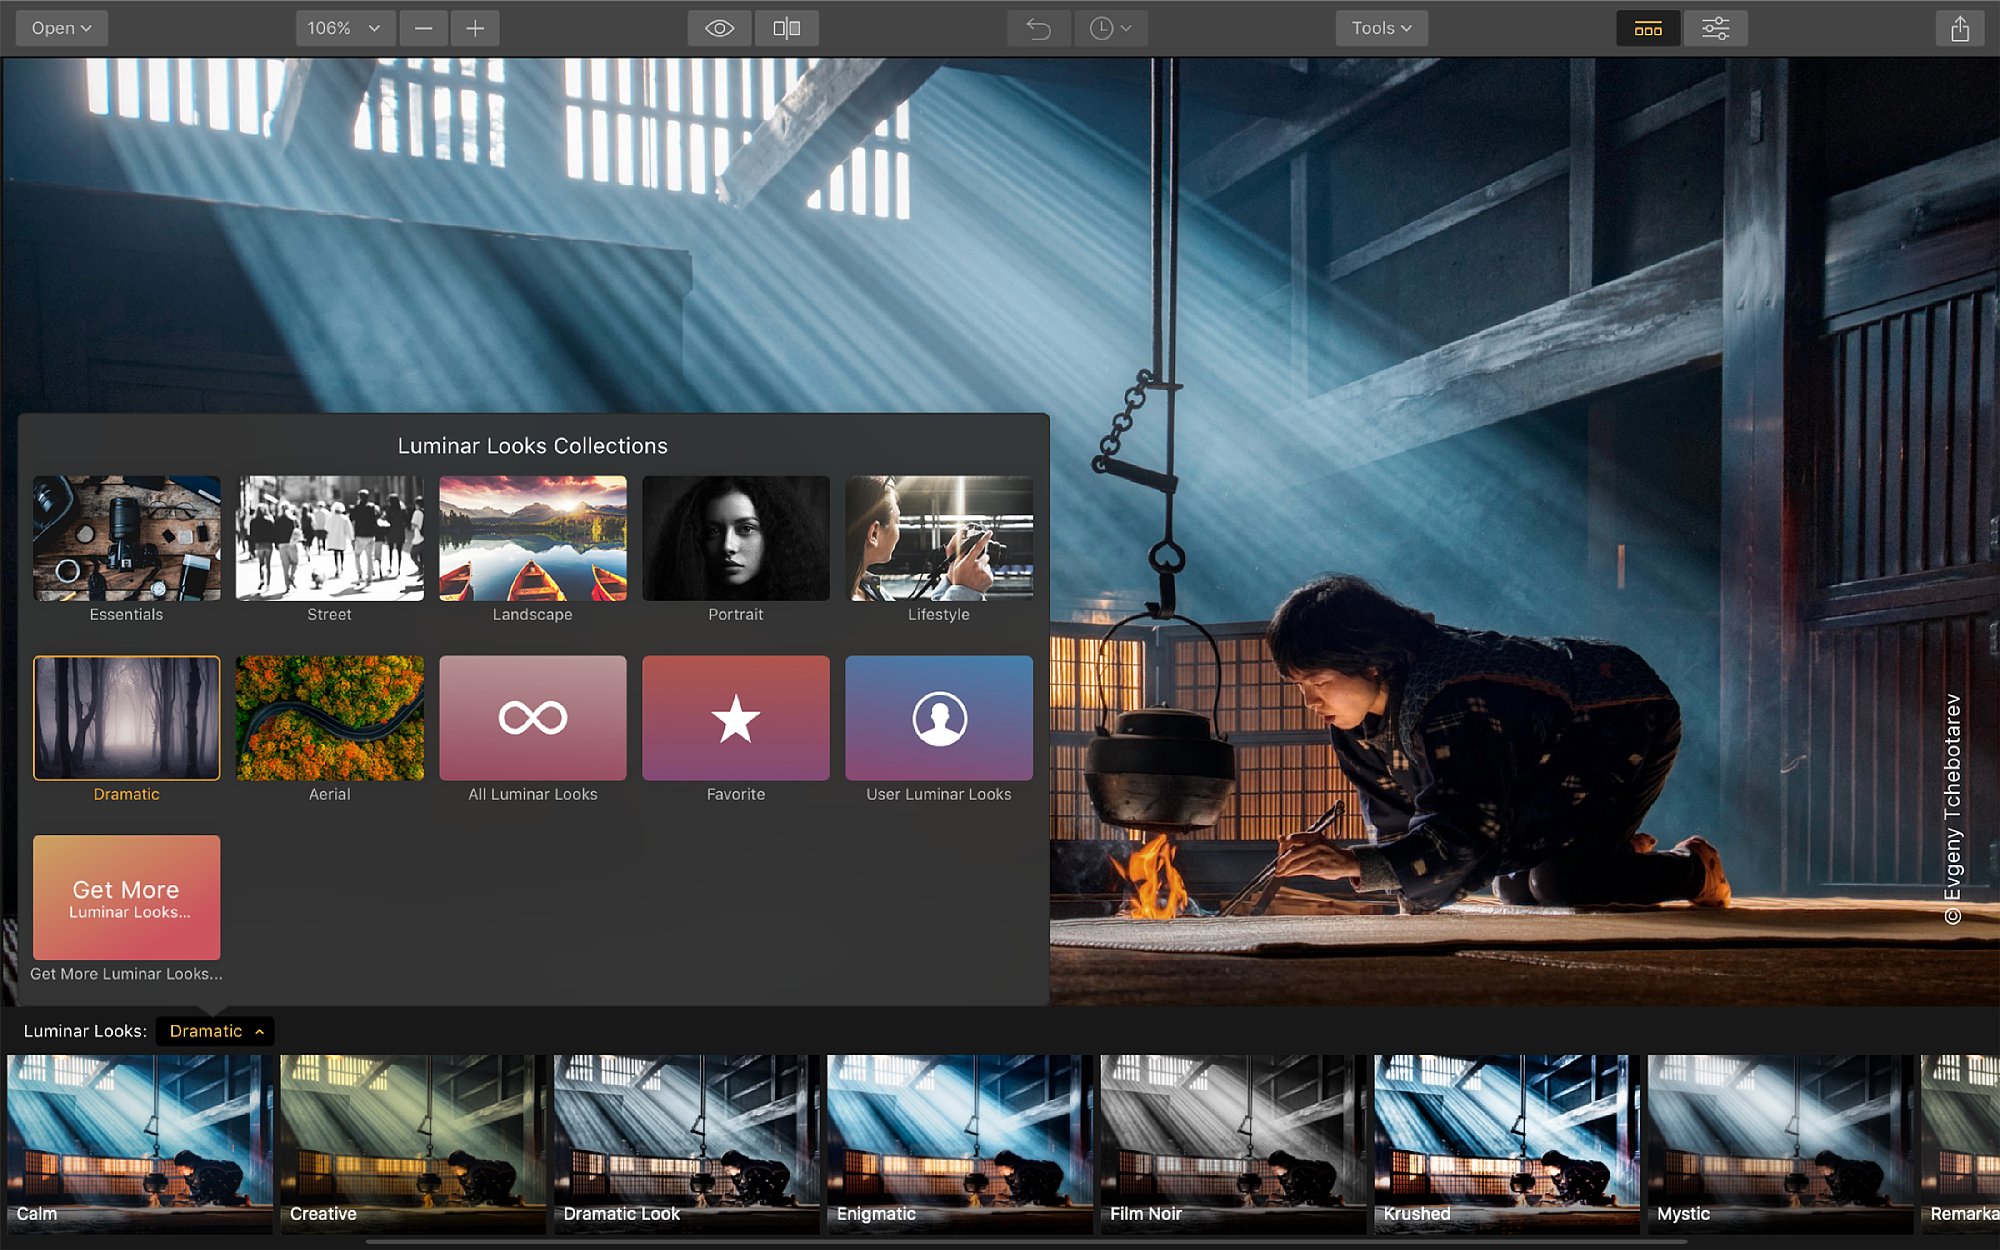Apply the Creative look preset
2000x1250 pixels.
[413, 1144]
